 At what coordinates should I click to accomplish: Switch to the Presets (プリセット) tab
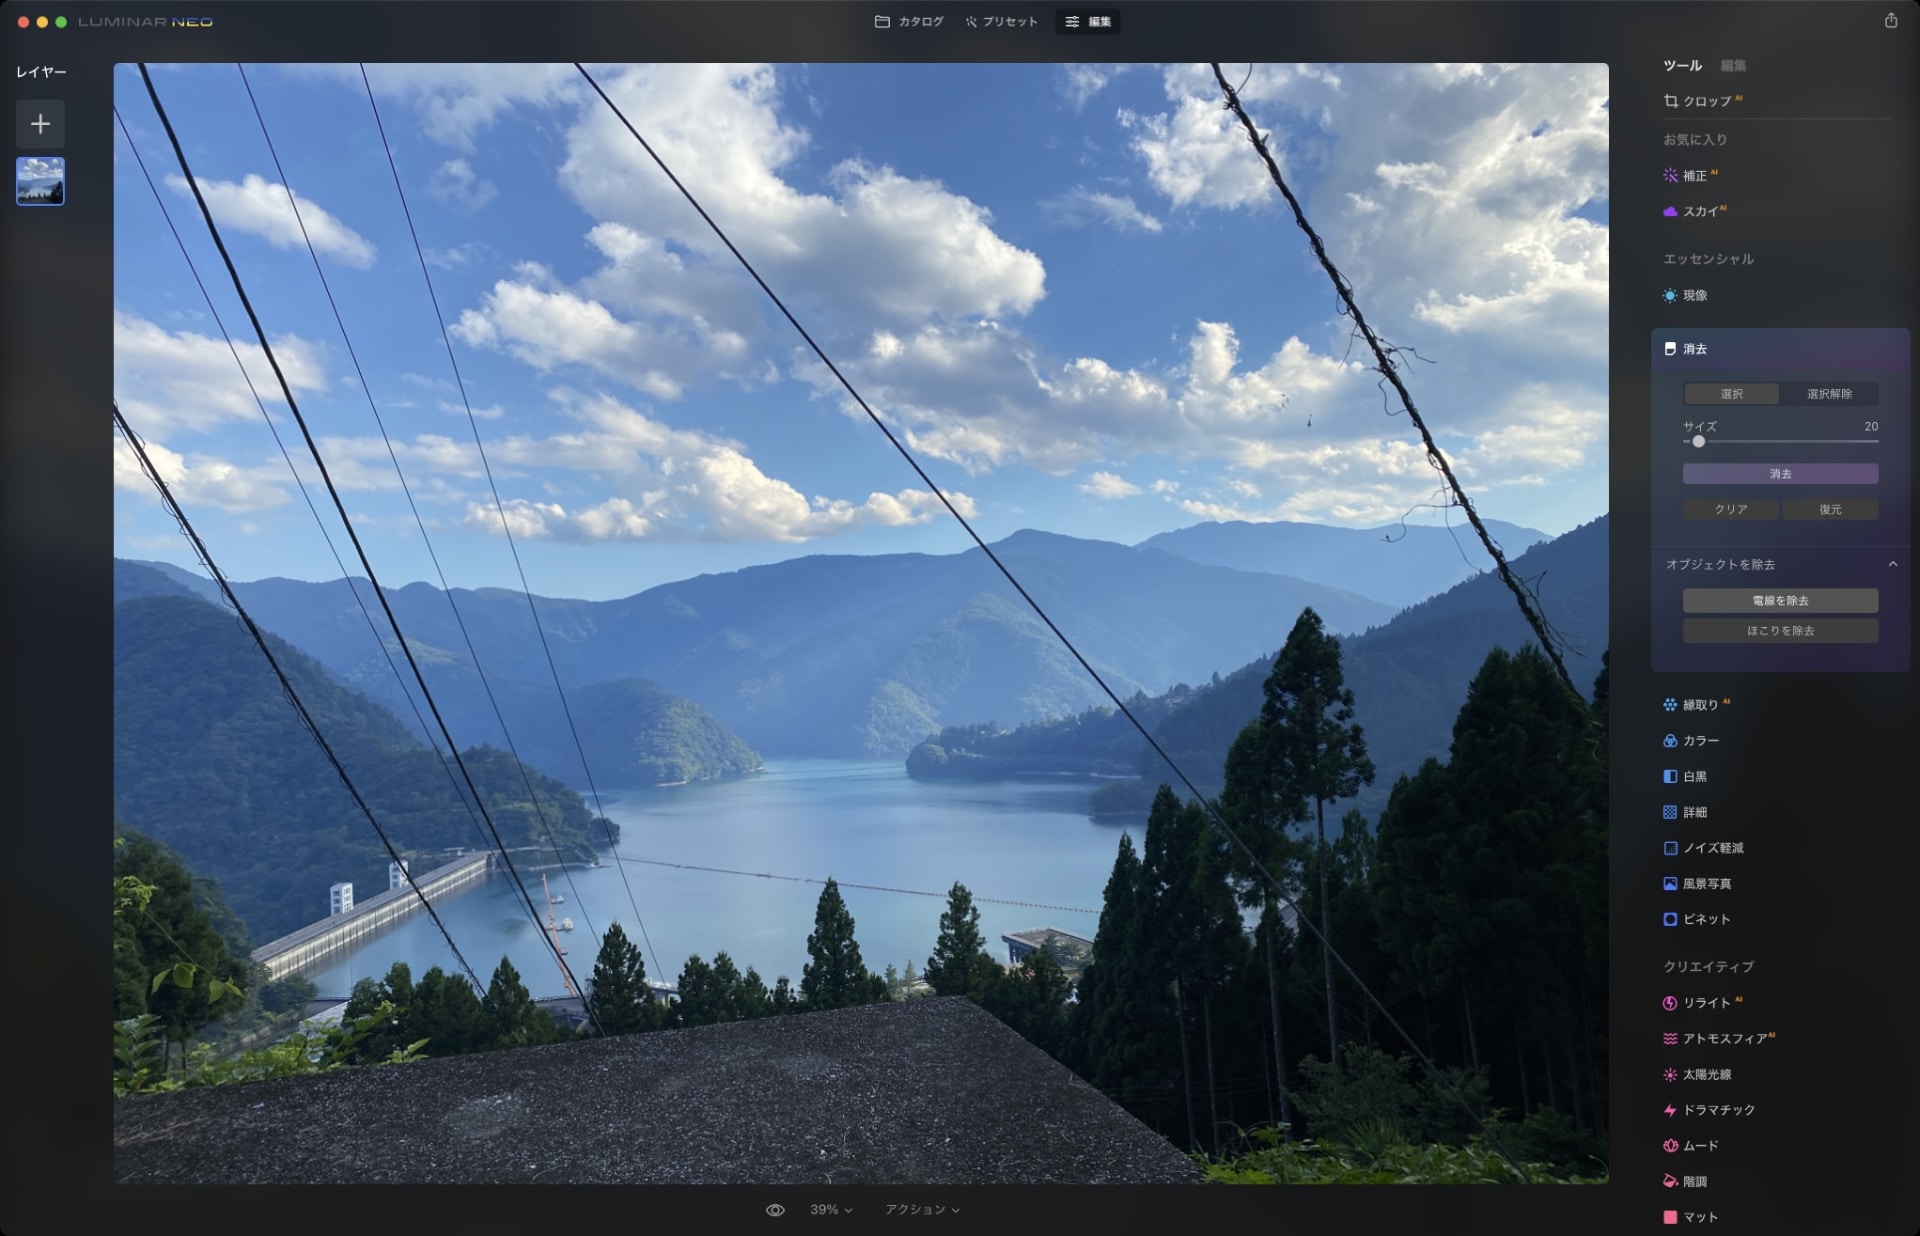pyautogui.click(x=1001, y=22)
